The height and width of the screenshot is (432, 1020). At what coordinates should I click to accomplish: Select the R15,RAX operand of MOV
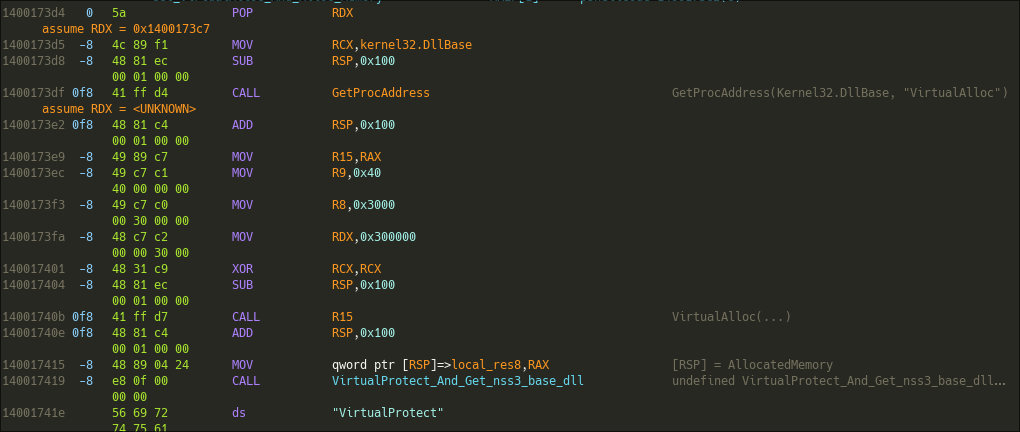tap(356, 157)
